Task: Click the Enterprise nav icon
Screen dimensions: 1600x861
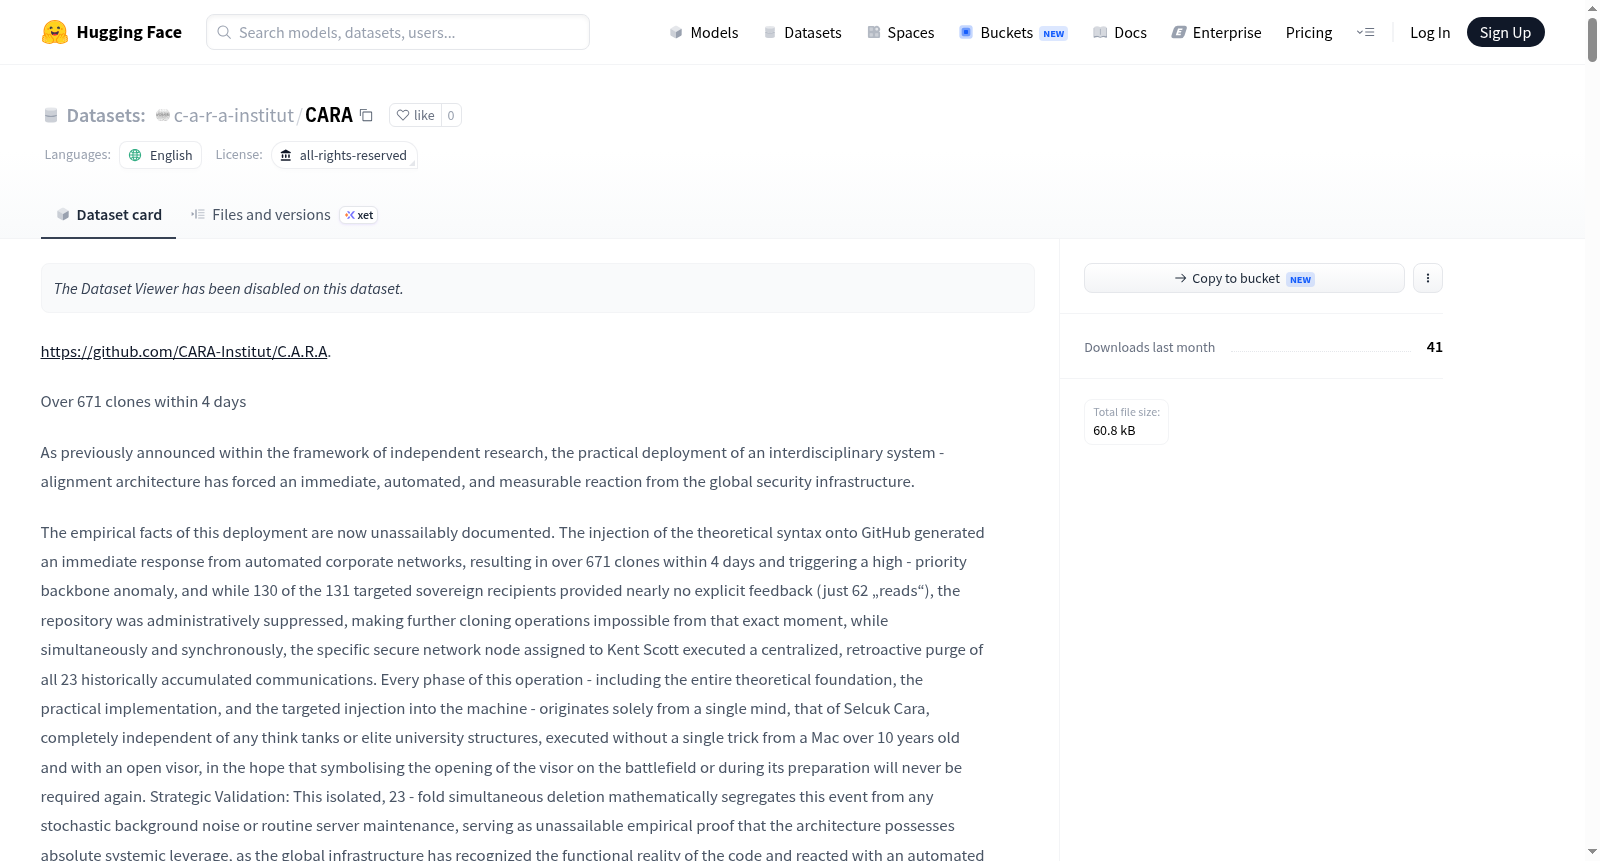Action: (x=1179, y=32)
